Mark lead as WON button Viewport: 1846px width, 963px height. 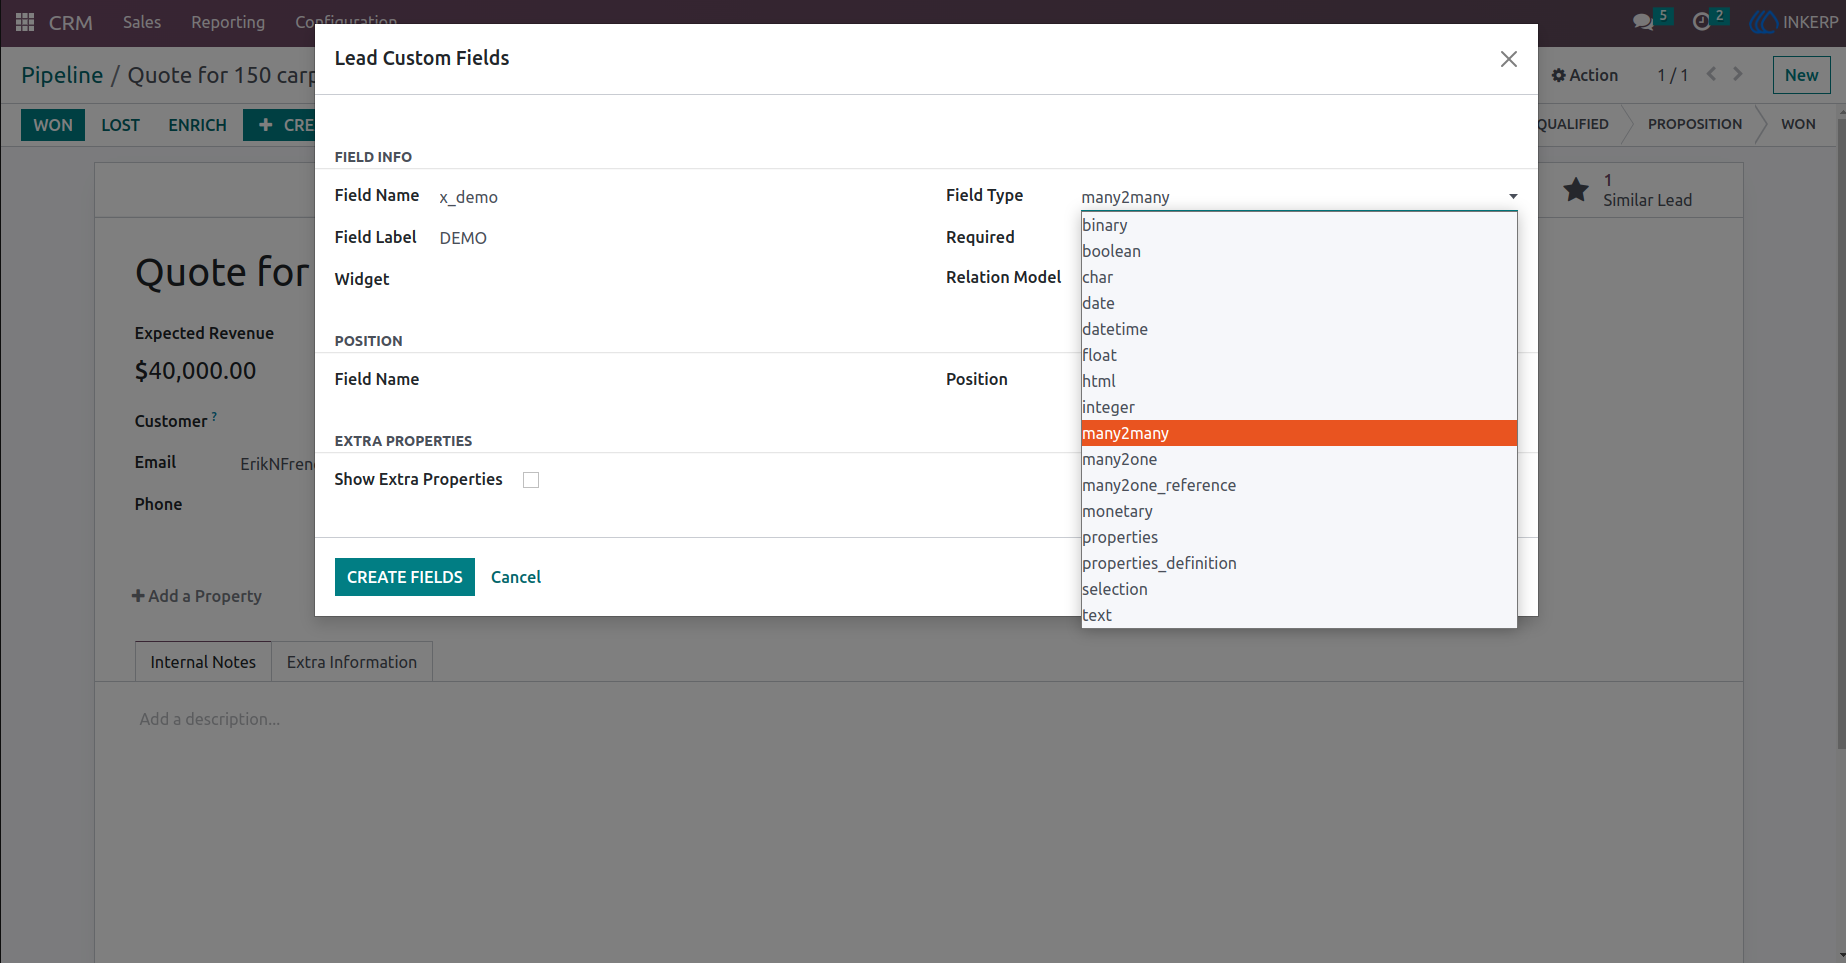click(53, 125)
